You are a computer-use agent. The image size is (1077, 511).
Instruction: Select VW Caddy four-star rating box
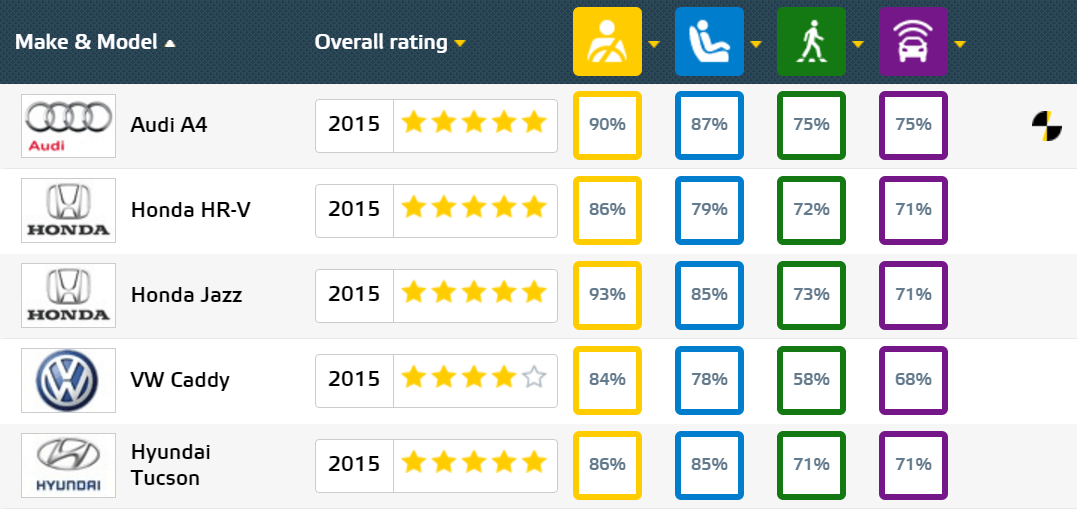point(436,379)
